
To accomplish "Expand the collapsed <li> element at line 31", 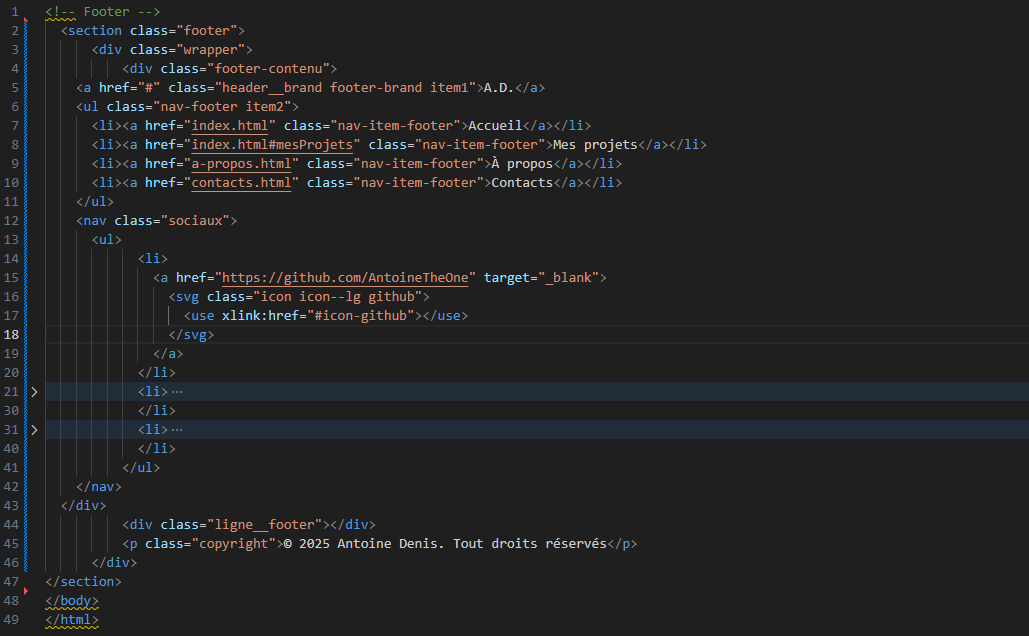I will 35,429.
